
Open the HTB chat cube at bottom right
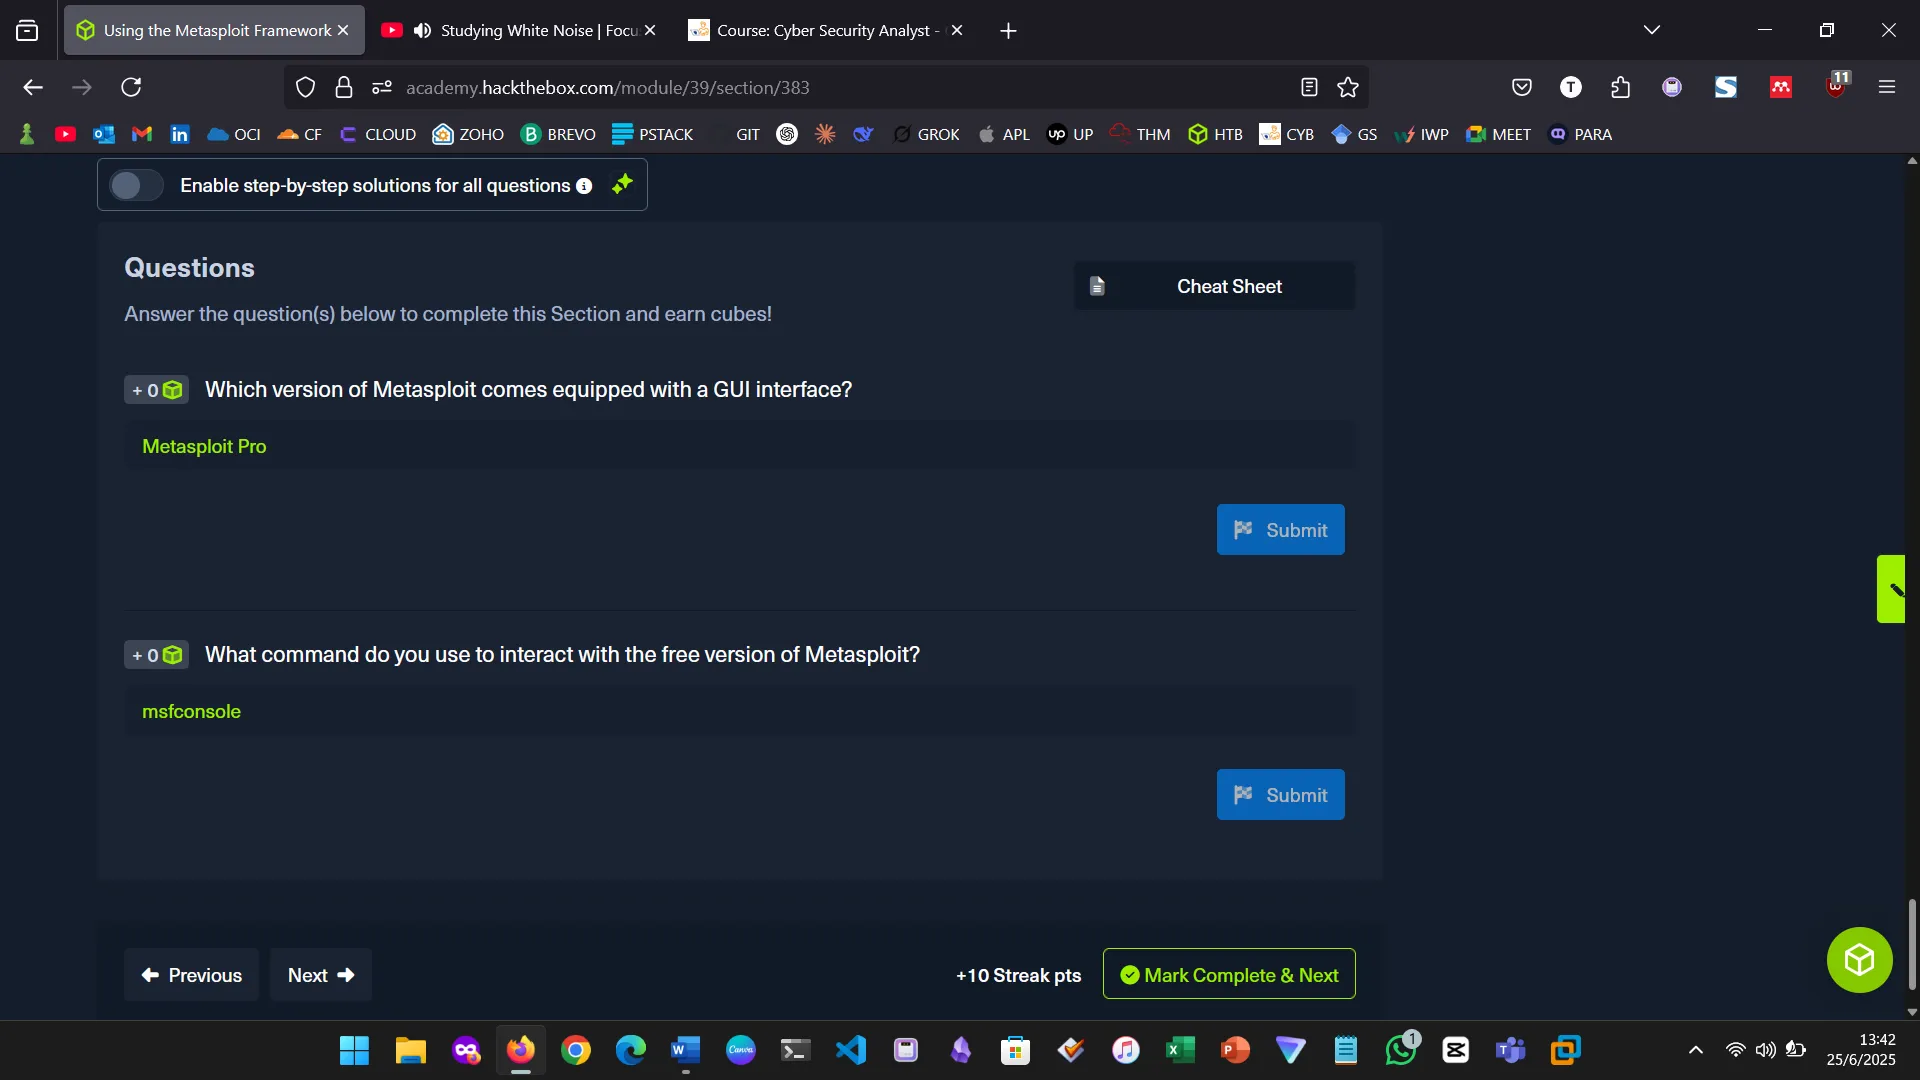1858,959
